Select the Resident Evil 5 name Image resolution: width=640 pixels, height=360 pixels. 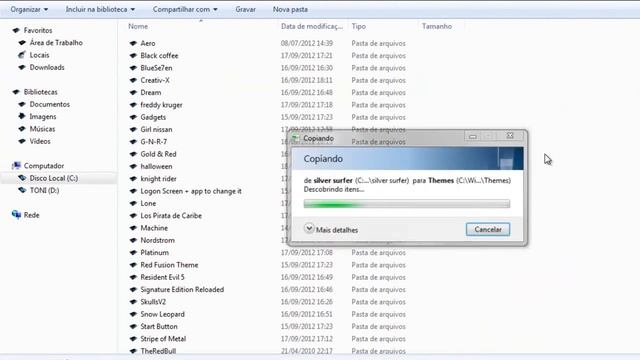coord(162,277)
